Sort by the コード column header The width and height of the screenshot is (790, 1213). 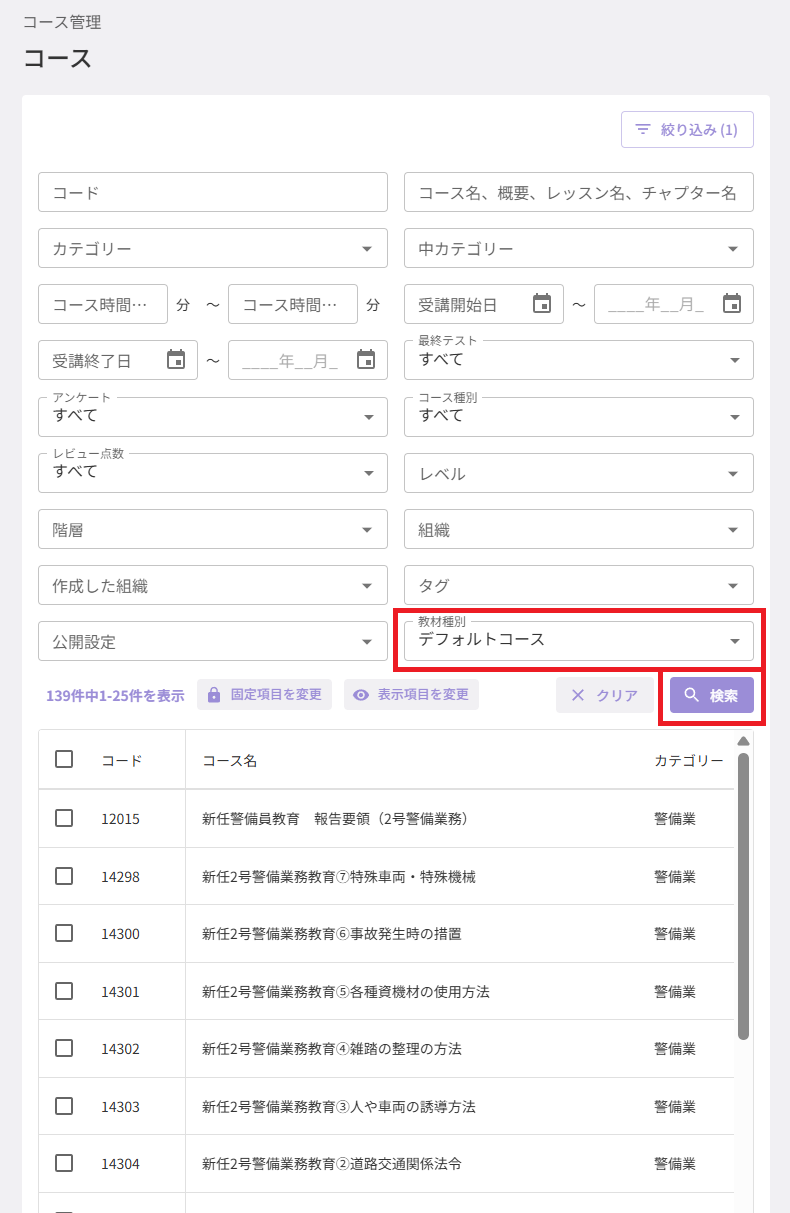click(x=121, y=760)
